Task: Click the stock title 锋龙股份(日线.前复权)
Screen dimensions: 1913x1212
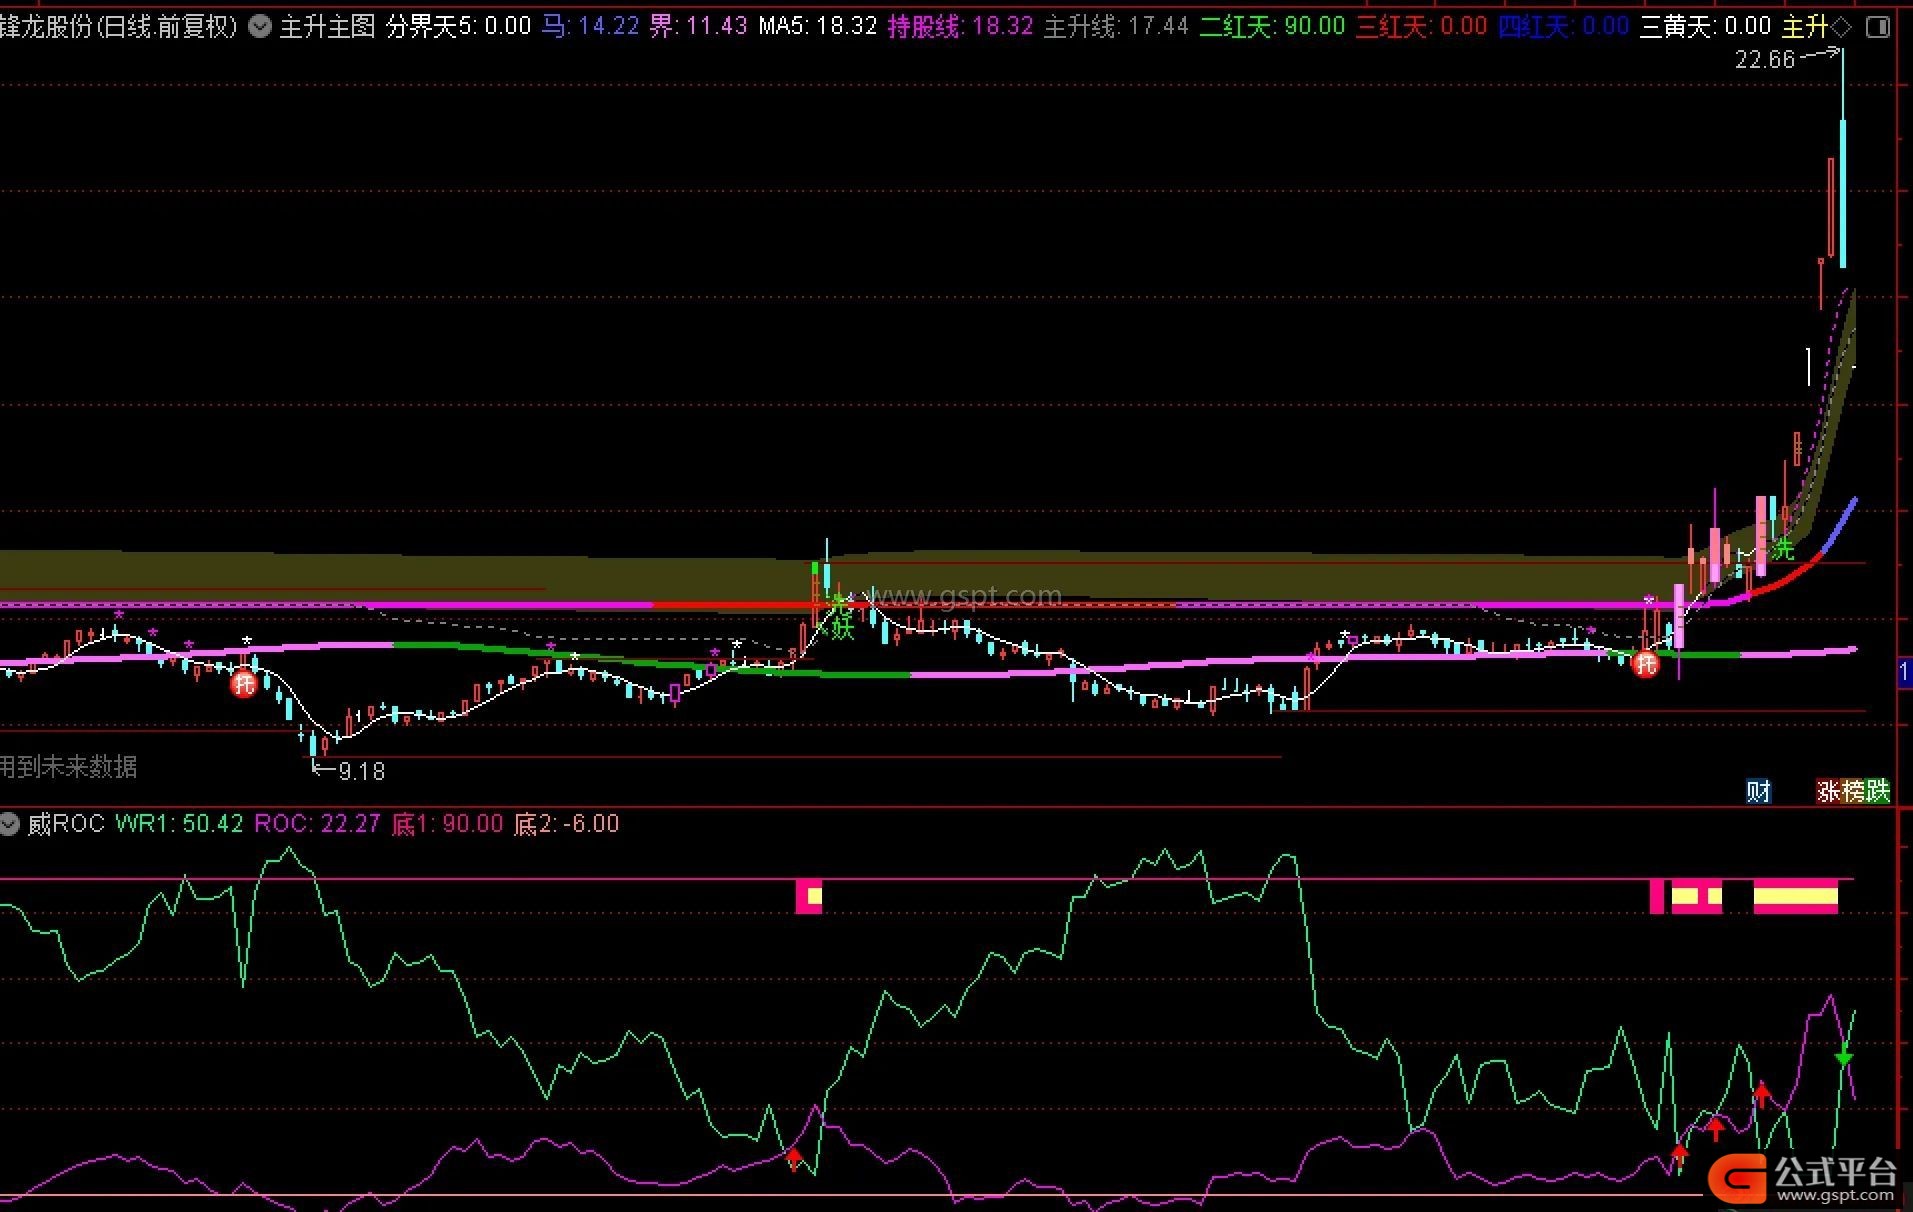Action: coord(120,27)
